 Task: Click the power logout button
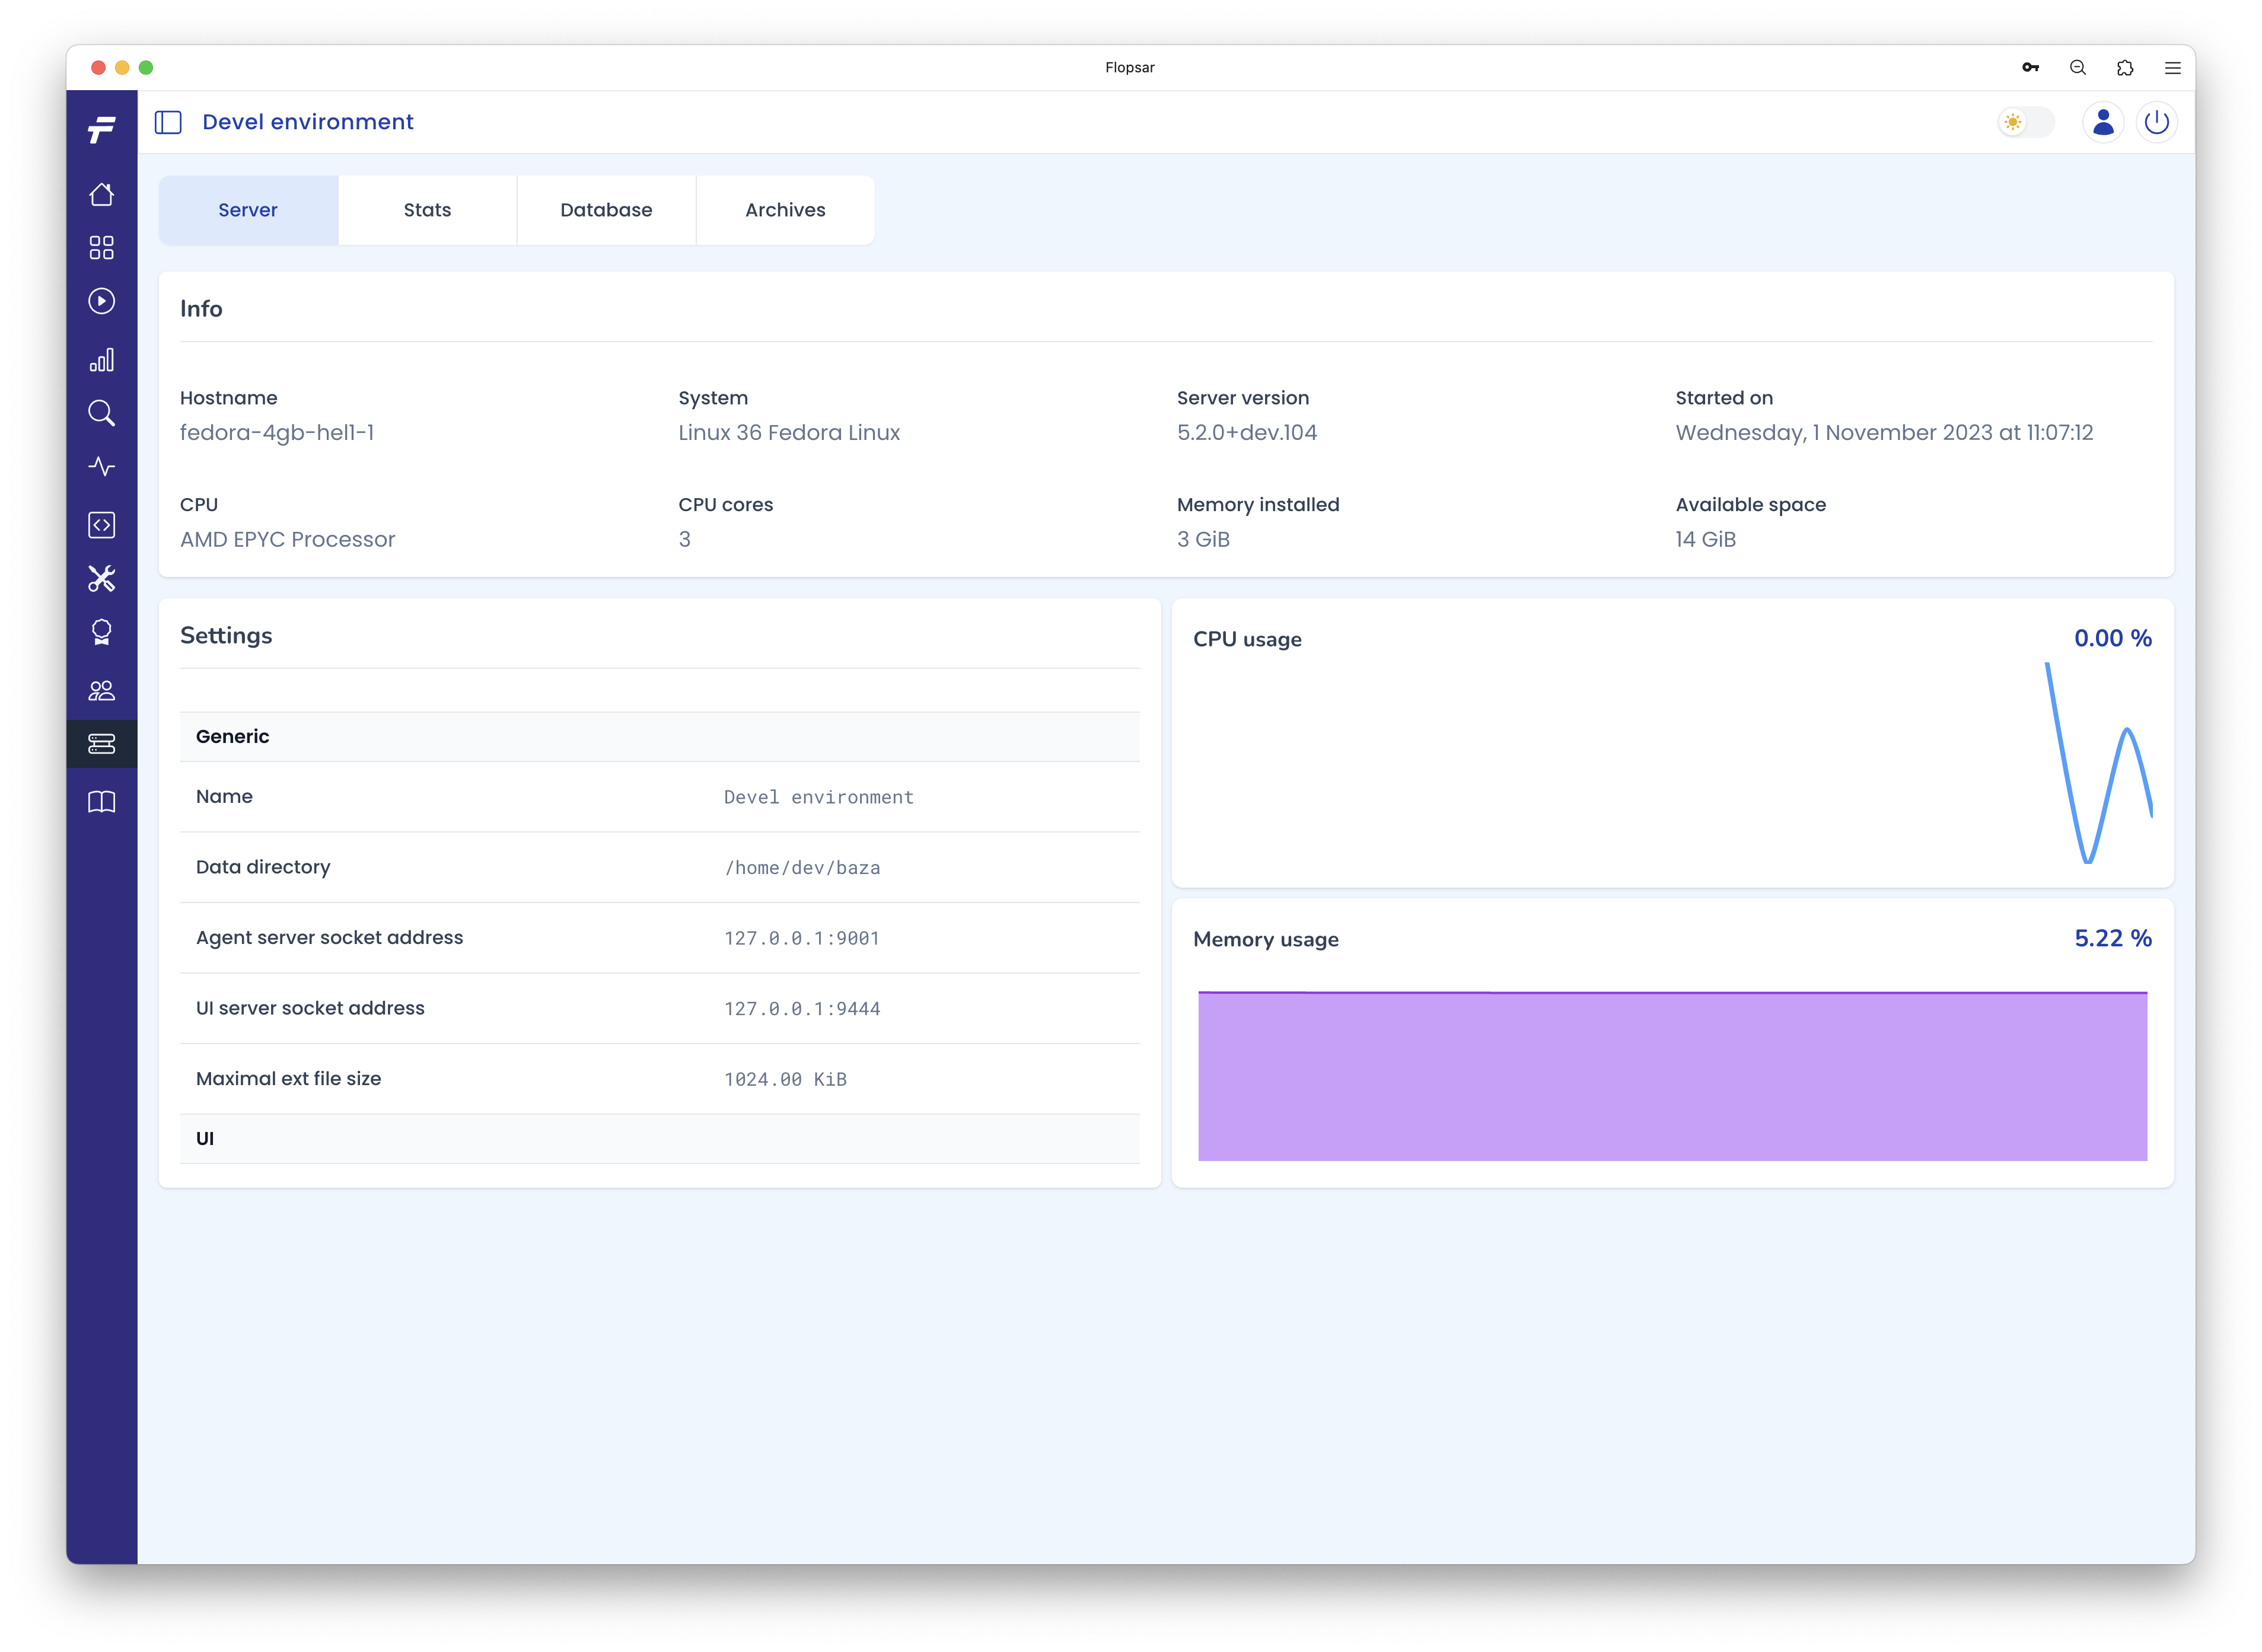click(x=2156, y=122)
